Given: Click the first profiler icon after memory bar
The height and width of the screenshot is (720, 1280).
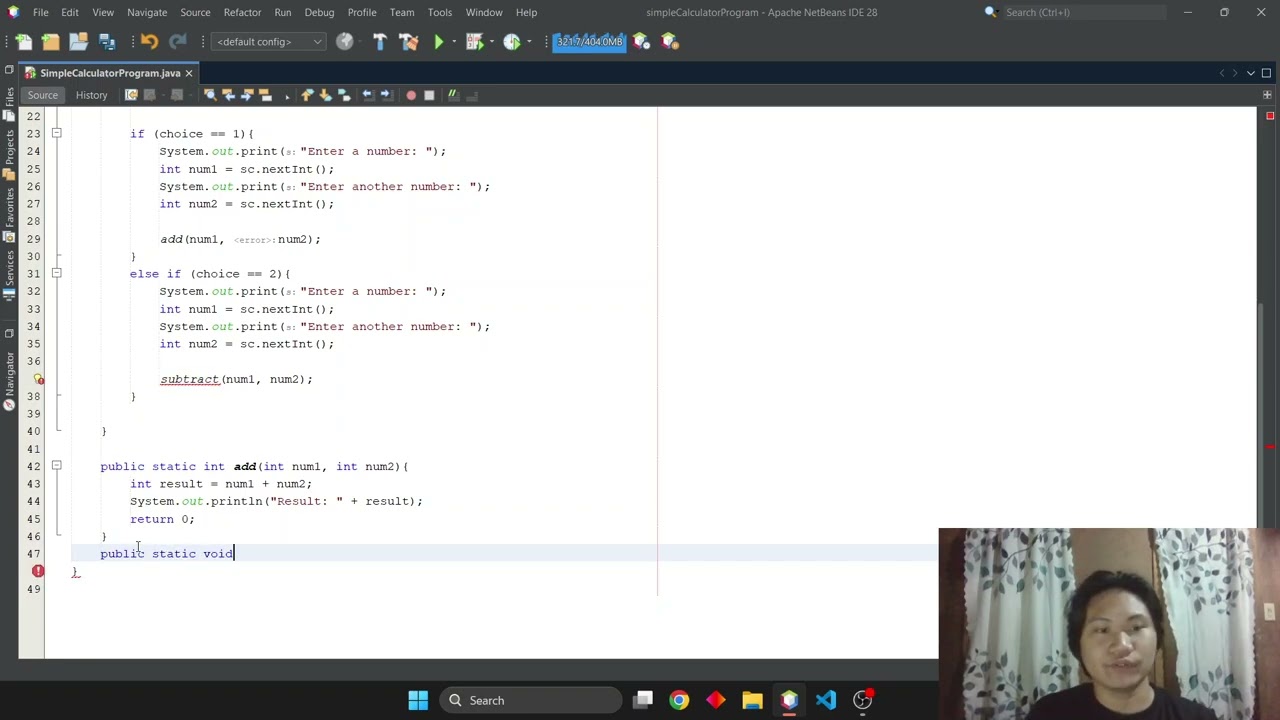Looking at the screenshot, I should [x=641, y=42].
